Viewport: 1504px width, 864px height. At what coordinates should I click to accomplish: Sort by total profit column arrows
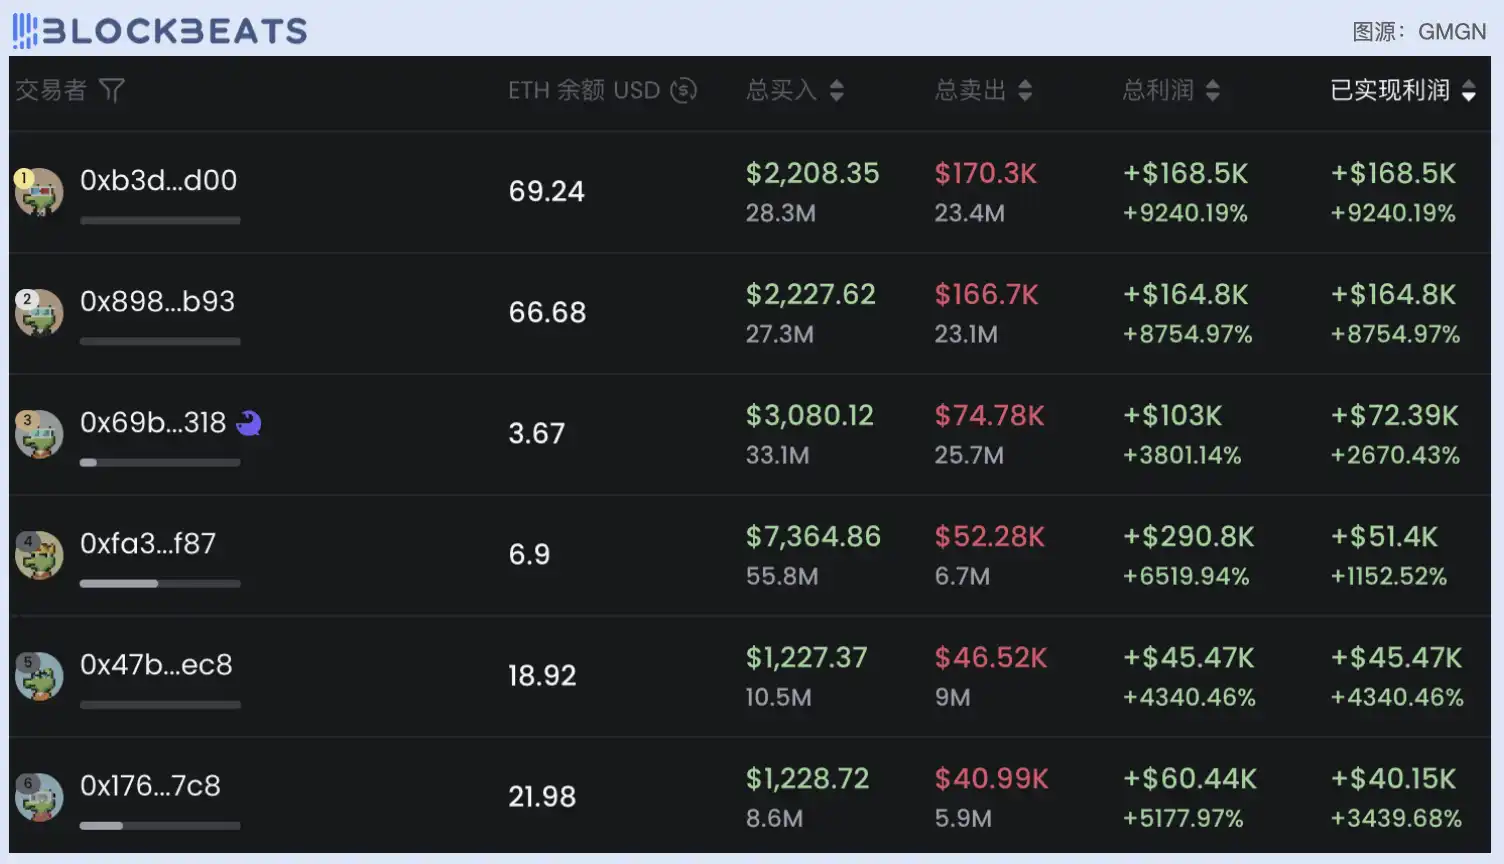coord(1212,91)
